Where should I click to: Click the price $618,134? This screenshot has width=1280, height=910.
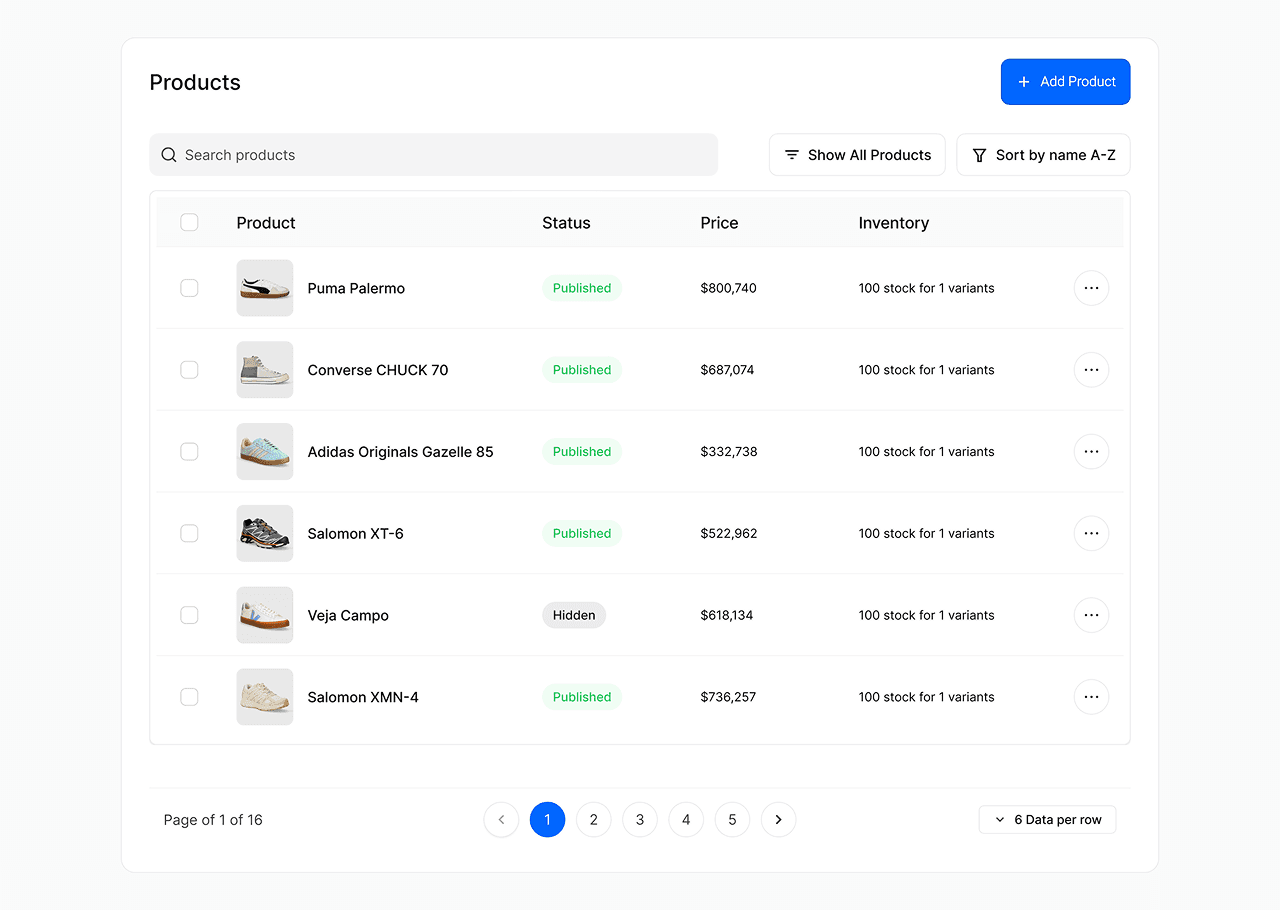pos(727,615)
